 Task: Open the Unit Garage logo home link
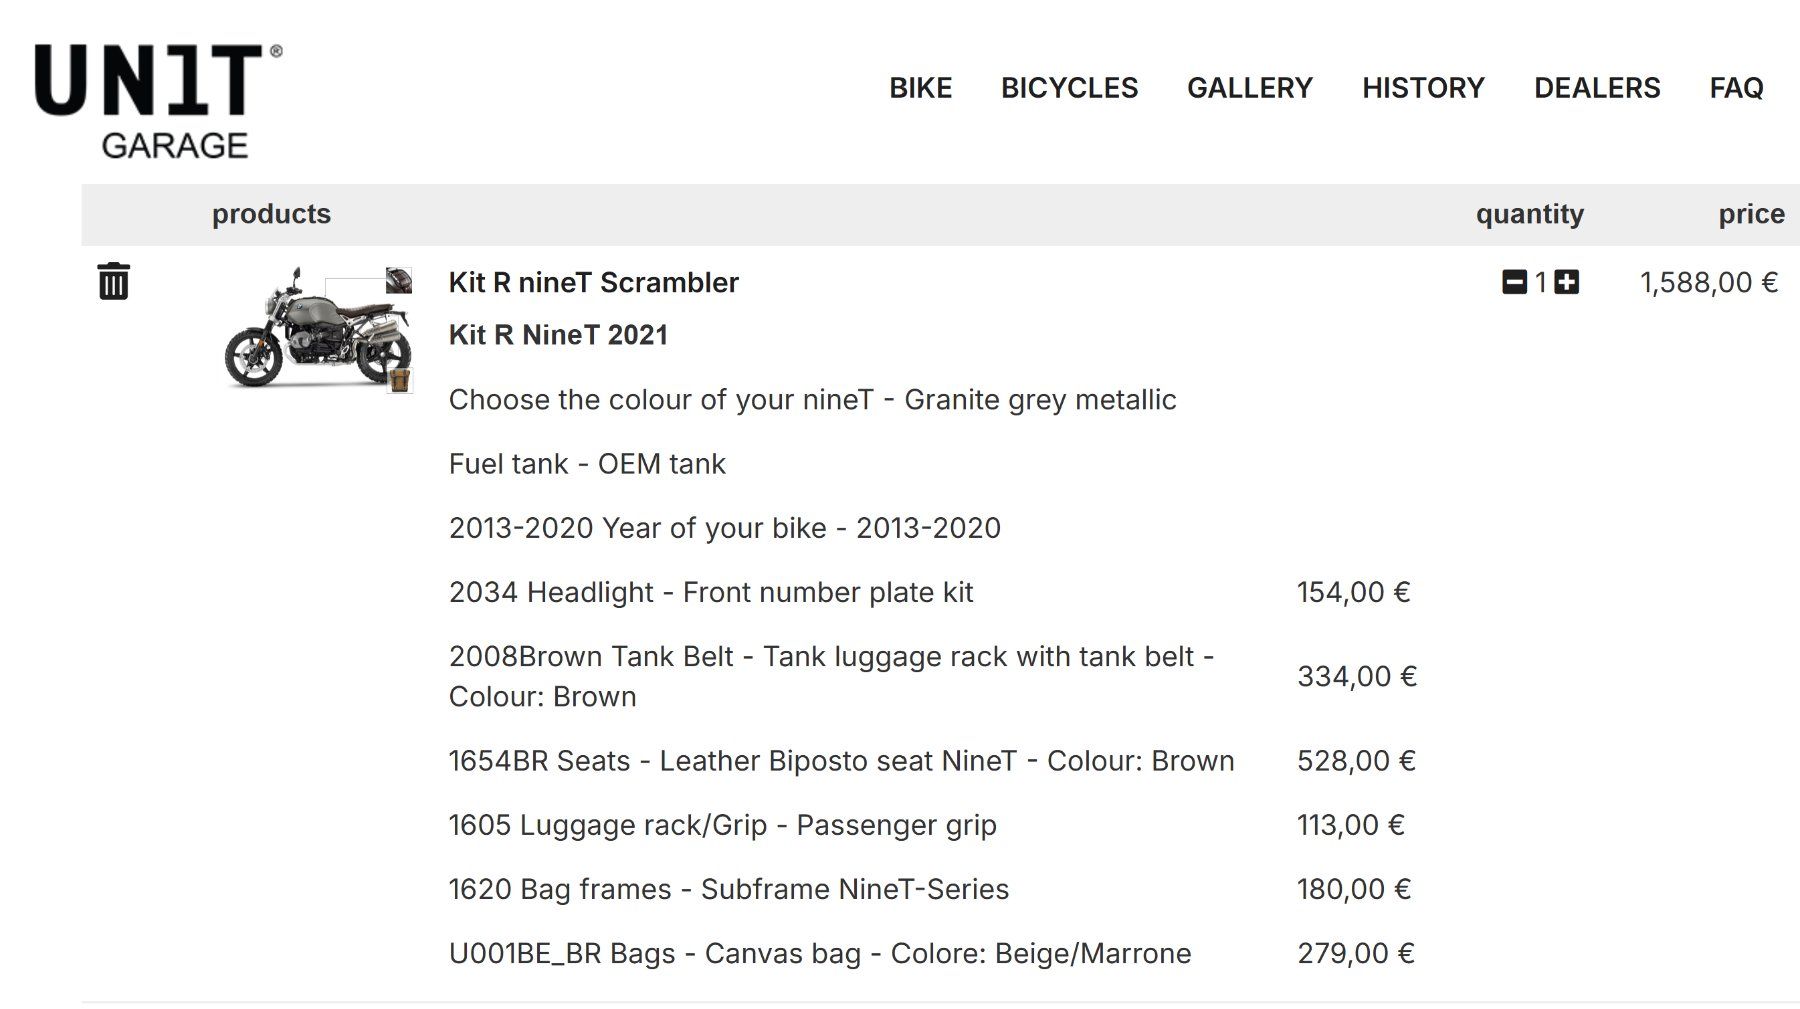click(158, 100)
